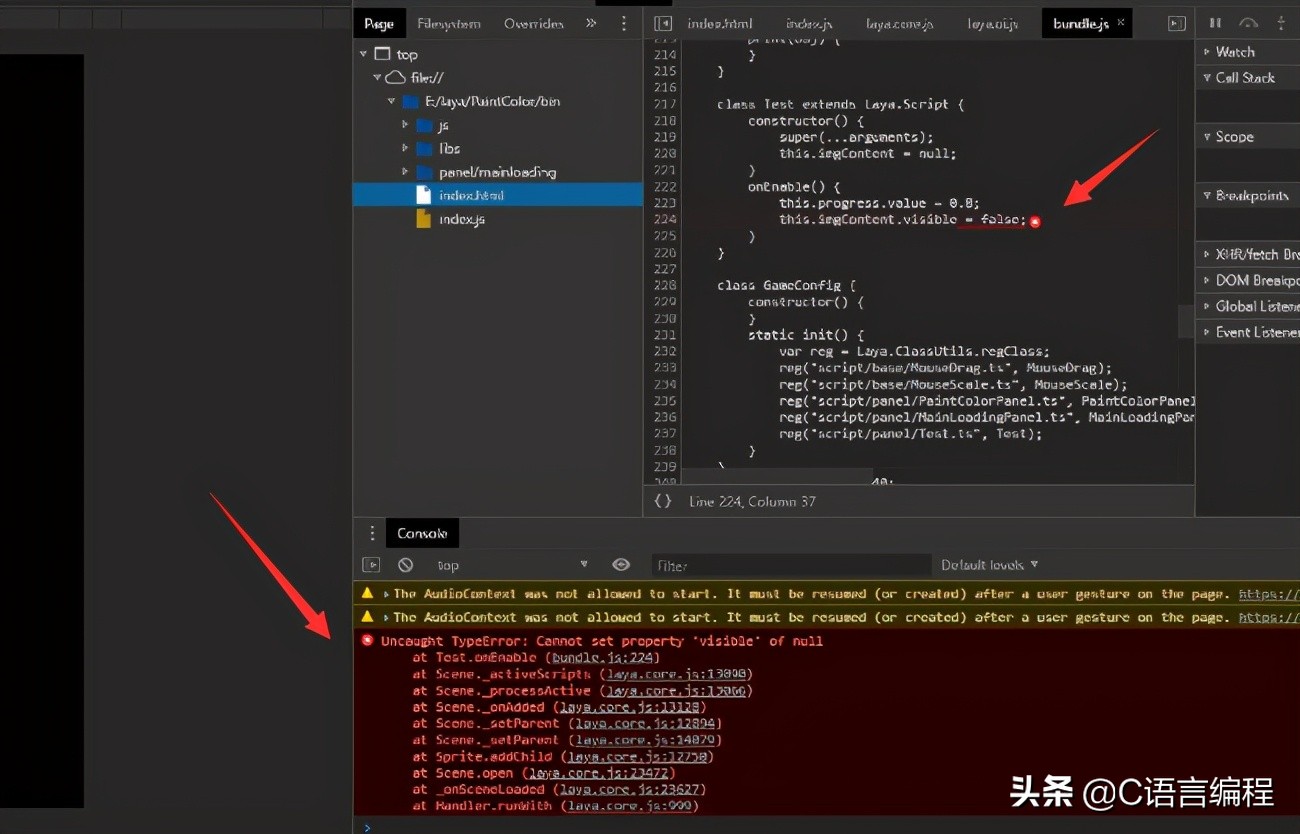Collapse the Call Stack section
This screenshot has height=834, width=1300.
1246,77
